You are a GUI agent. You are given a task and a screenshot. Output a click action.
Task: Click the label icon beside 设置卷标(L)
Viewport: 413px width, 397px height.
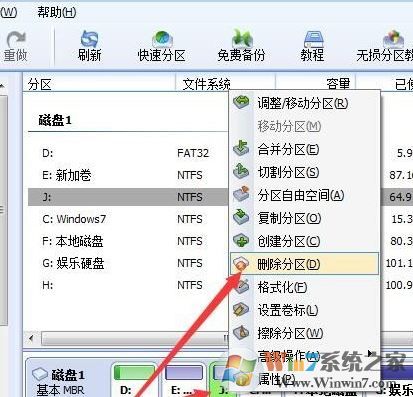coord(241,310)
